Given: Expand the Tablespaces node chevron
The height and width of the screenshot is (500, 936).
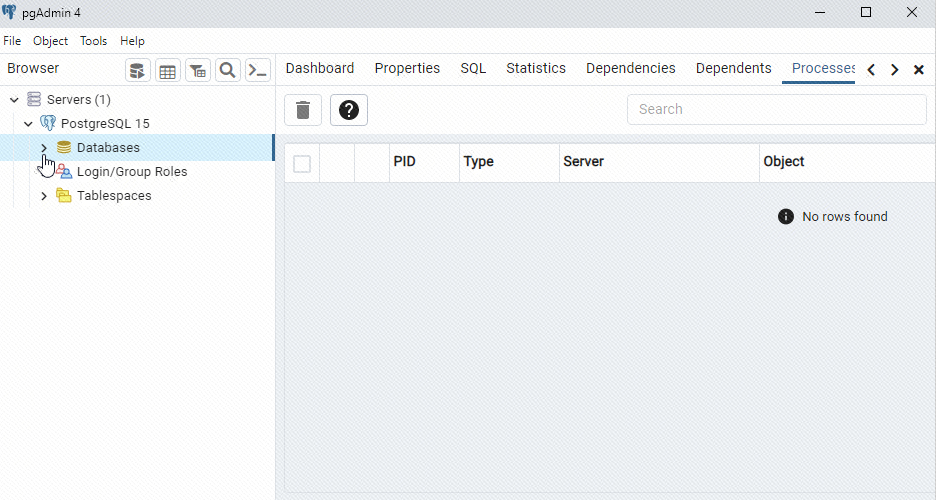Looking at the screenshot, I should pyautogui.click(x=44, y=196).
